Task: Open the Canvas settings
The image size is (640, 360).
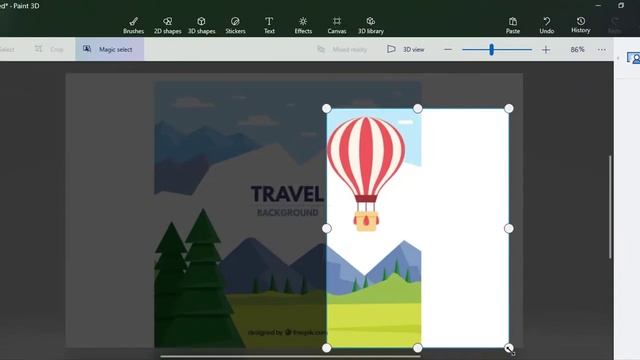Action: pos(337,25)
